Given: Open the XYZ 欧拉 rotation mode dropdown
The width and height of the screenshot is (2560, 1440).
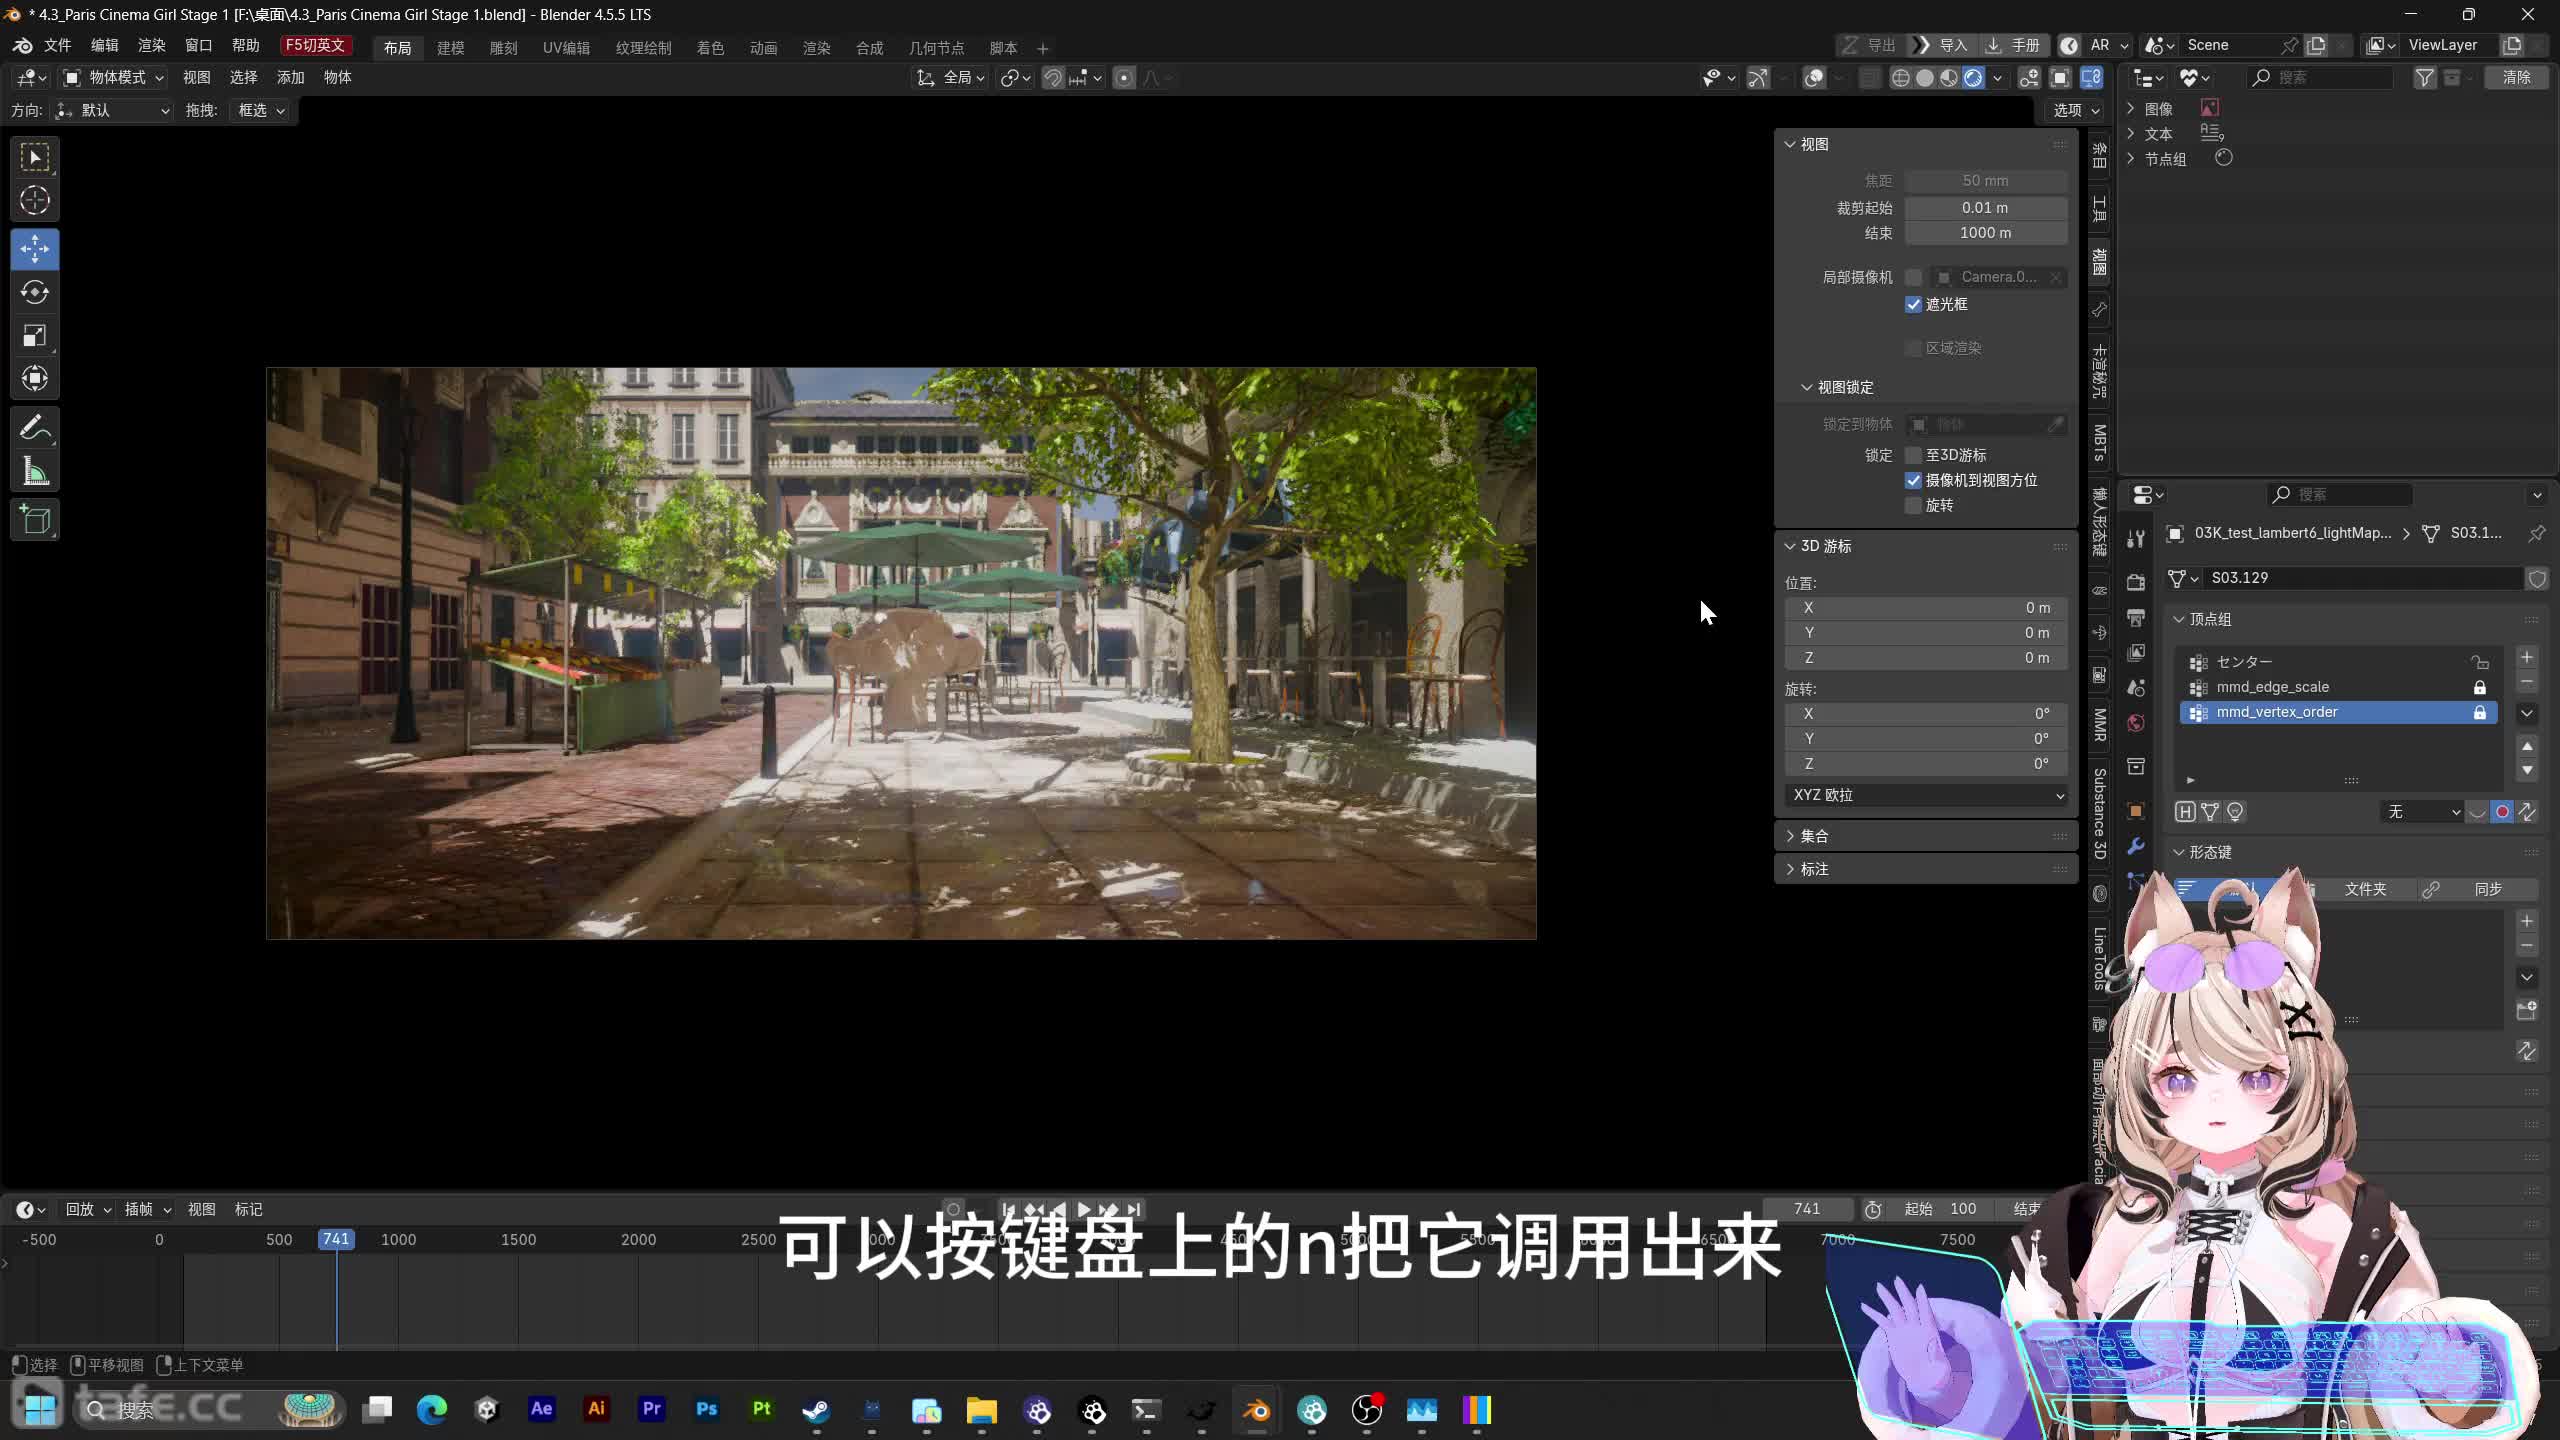Looking at the screenshot, I should (1925, 796).
